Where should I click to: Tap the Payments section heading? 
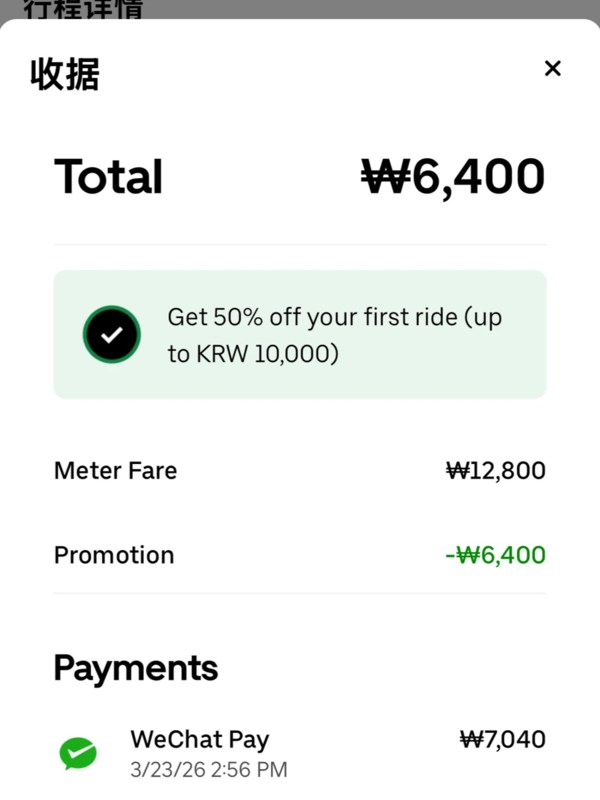(136, 668)
